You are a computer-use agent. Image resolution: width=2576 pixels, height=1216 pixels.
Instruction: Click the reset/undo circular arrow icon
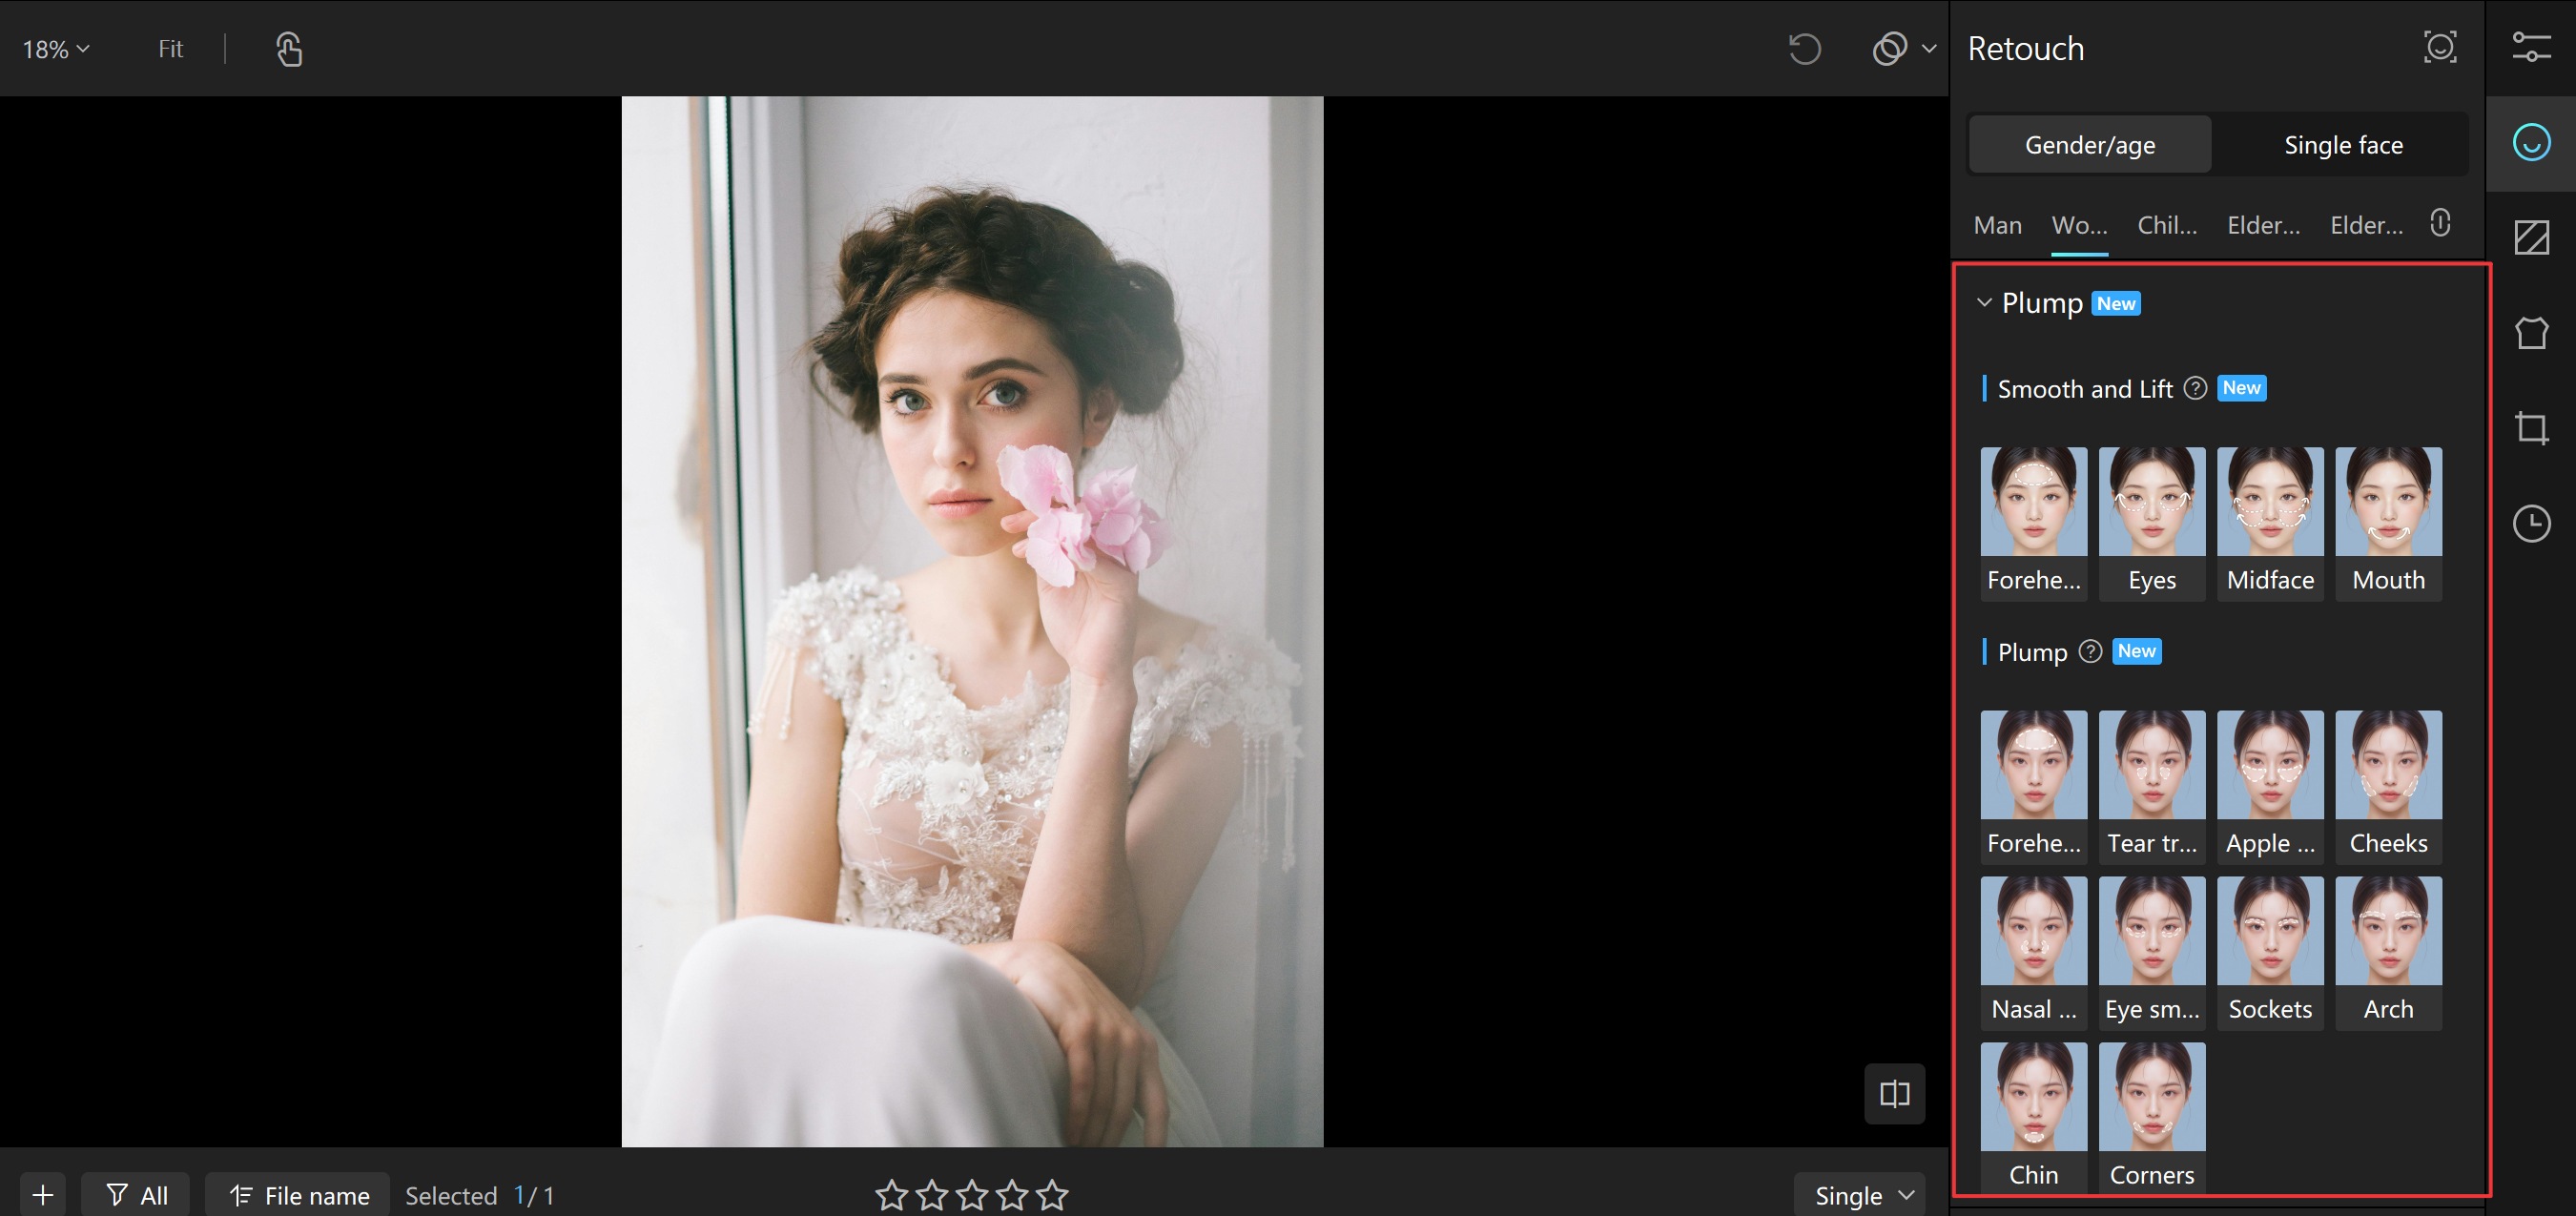coord(1804,49)
